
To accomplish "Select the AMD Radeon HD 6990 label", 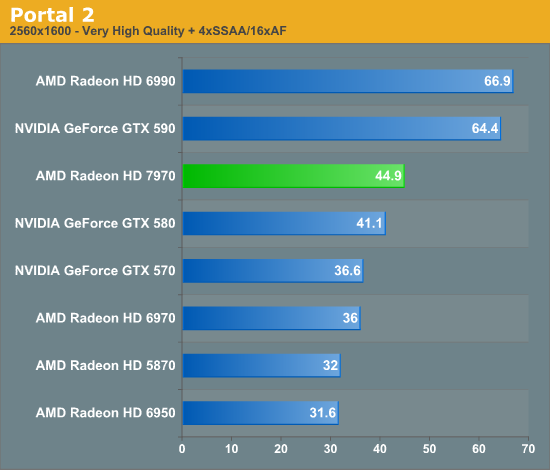I will click(x=106, y=81).
